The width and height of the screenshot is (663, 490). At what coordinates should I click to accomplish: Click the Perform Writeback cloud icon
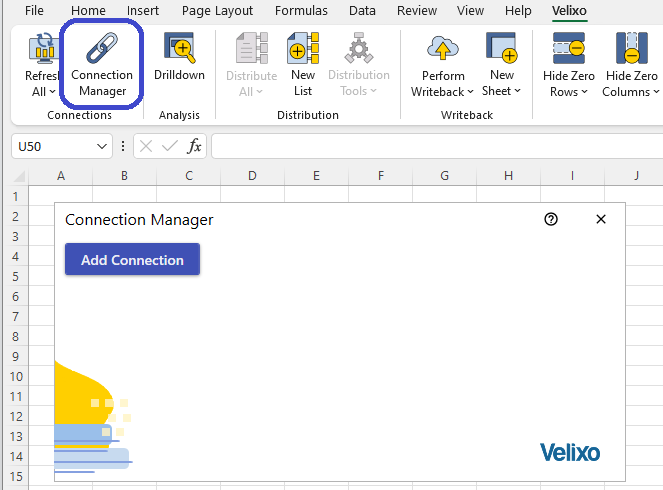(442, 49)
